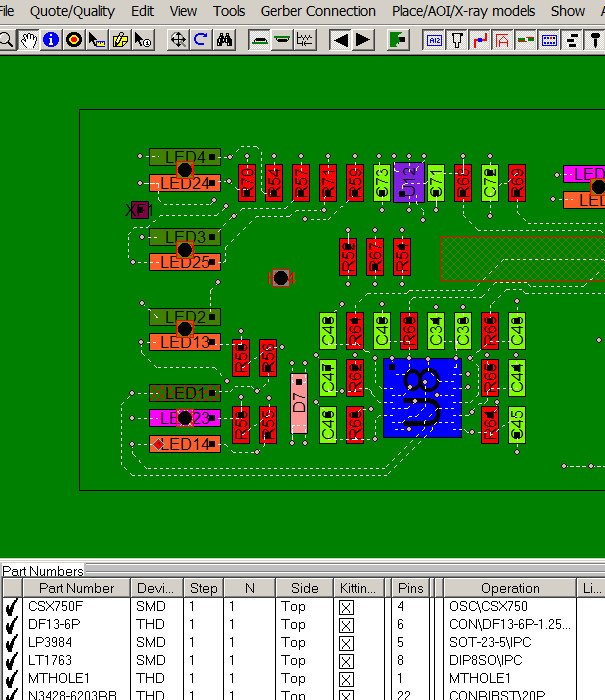This screenshot has height=700, width=605.
Task: Sort by Step column header
Action: 204,588
